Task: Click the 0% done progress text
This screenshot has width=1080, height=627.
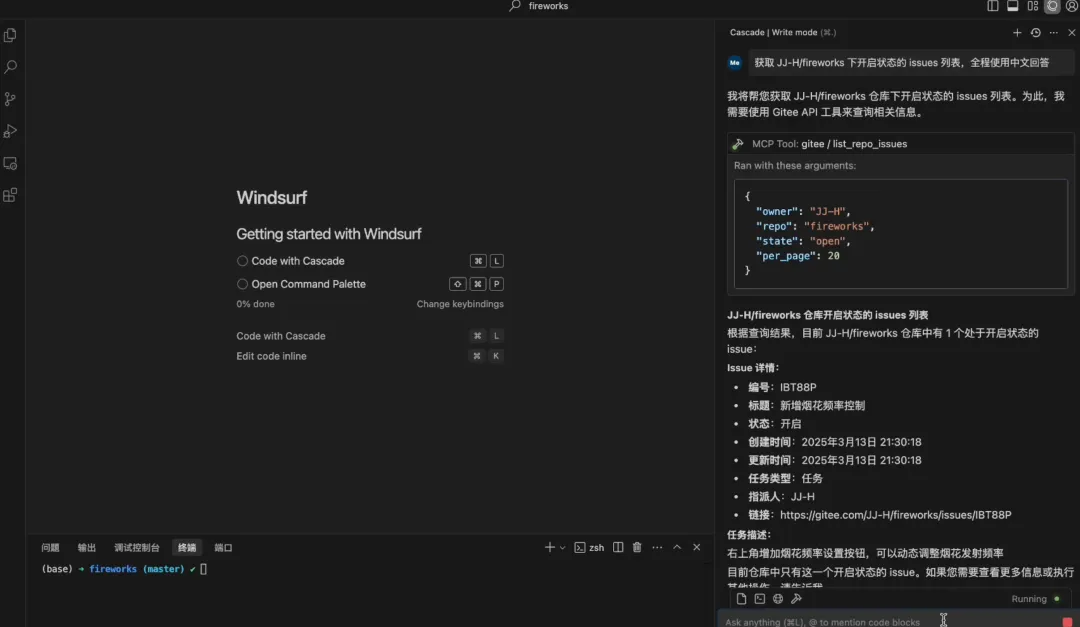Action: coord(256,304)
